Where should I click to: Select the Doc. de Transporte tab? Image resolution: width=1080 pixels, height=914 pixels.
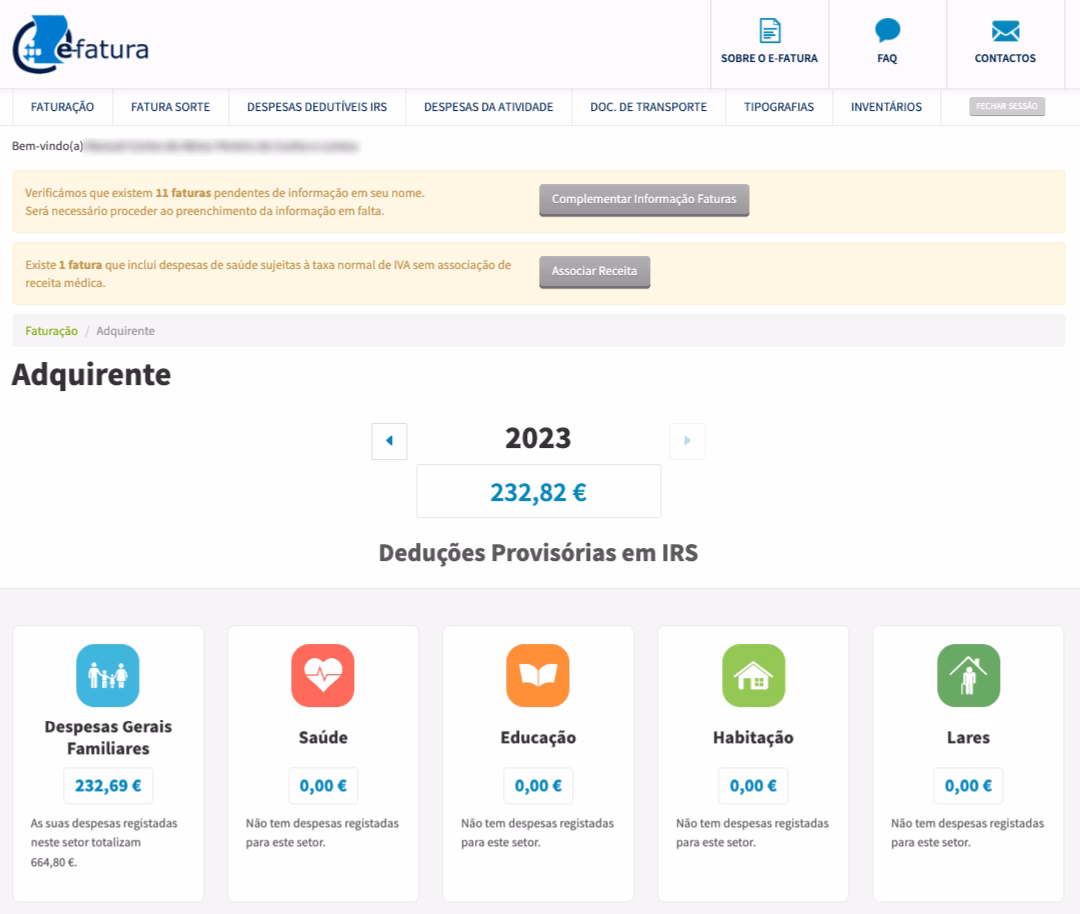click(647, 107)
